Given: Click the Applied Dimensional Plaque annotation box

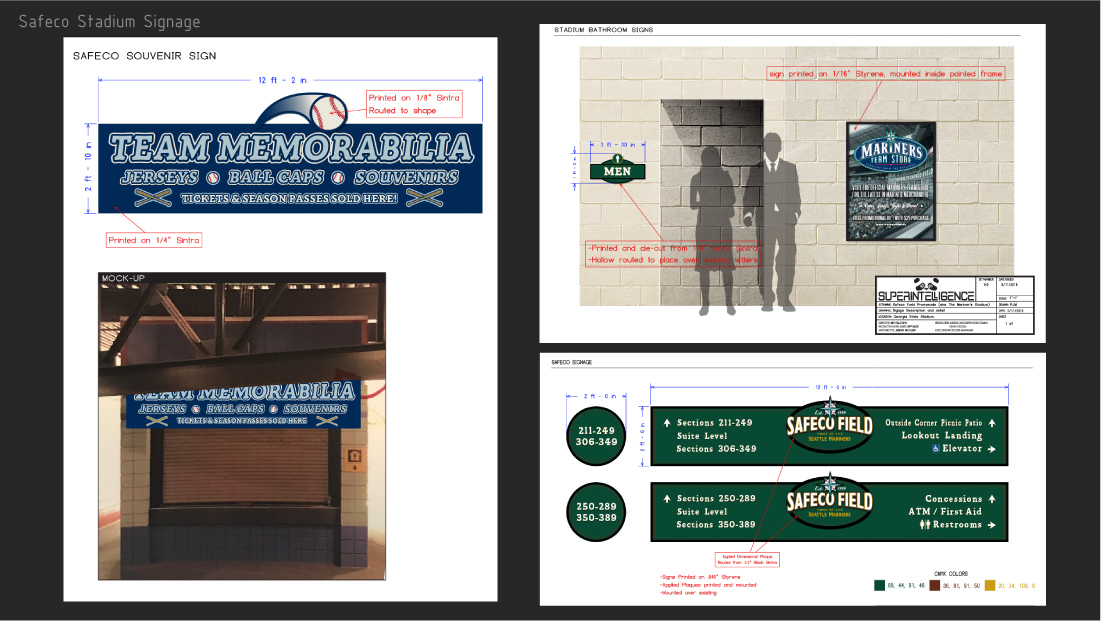Looking at the screenshot, I should [x=747, y=559].
